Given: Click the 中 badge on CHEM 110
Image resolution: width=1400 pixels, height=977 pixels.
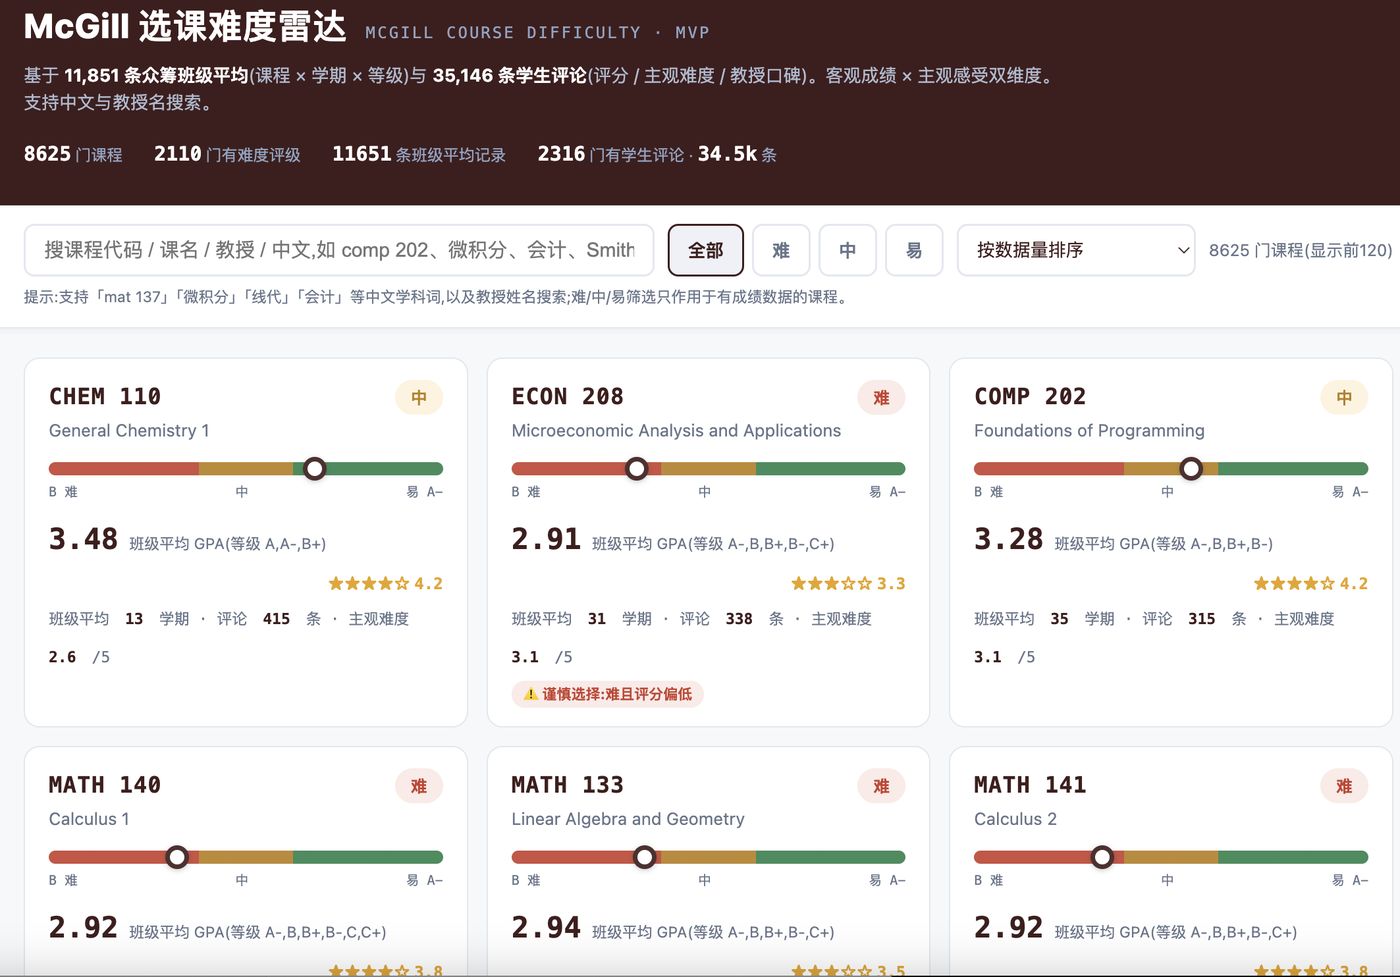Looking at the screenshot, I should [x=419, y=397].
